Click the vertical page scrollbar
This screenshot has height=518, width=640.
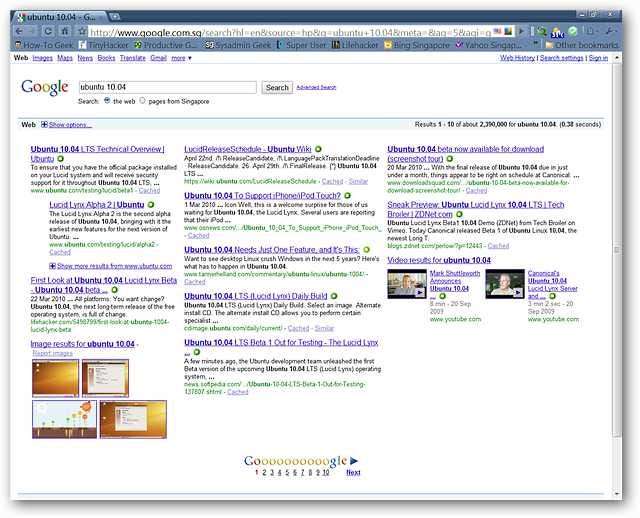[x=615, y=250]
